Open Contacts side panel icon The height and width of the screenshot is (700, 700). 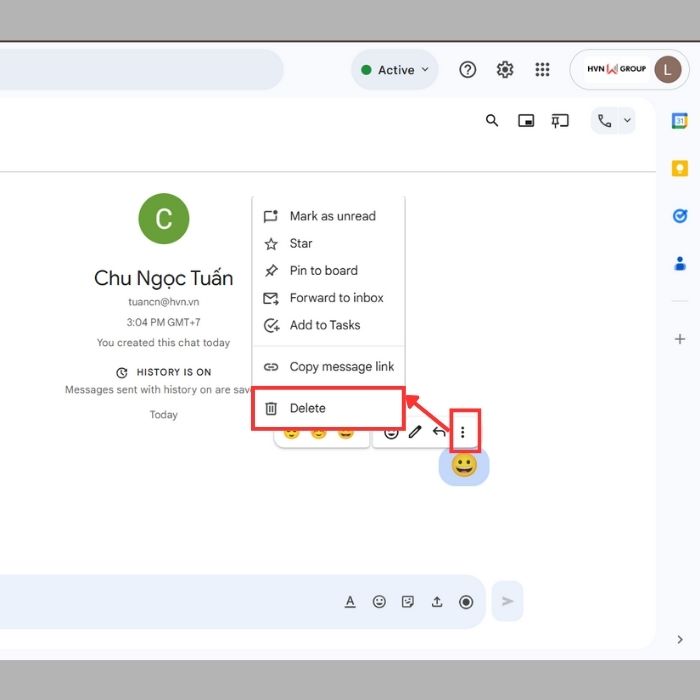tap(679, 263)
